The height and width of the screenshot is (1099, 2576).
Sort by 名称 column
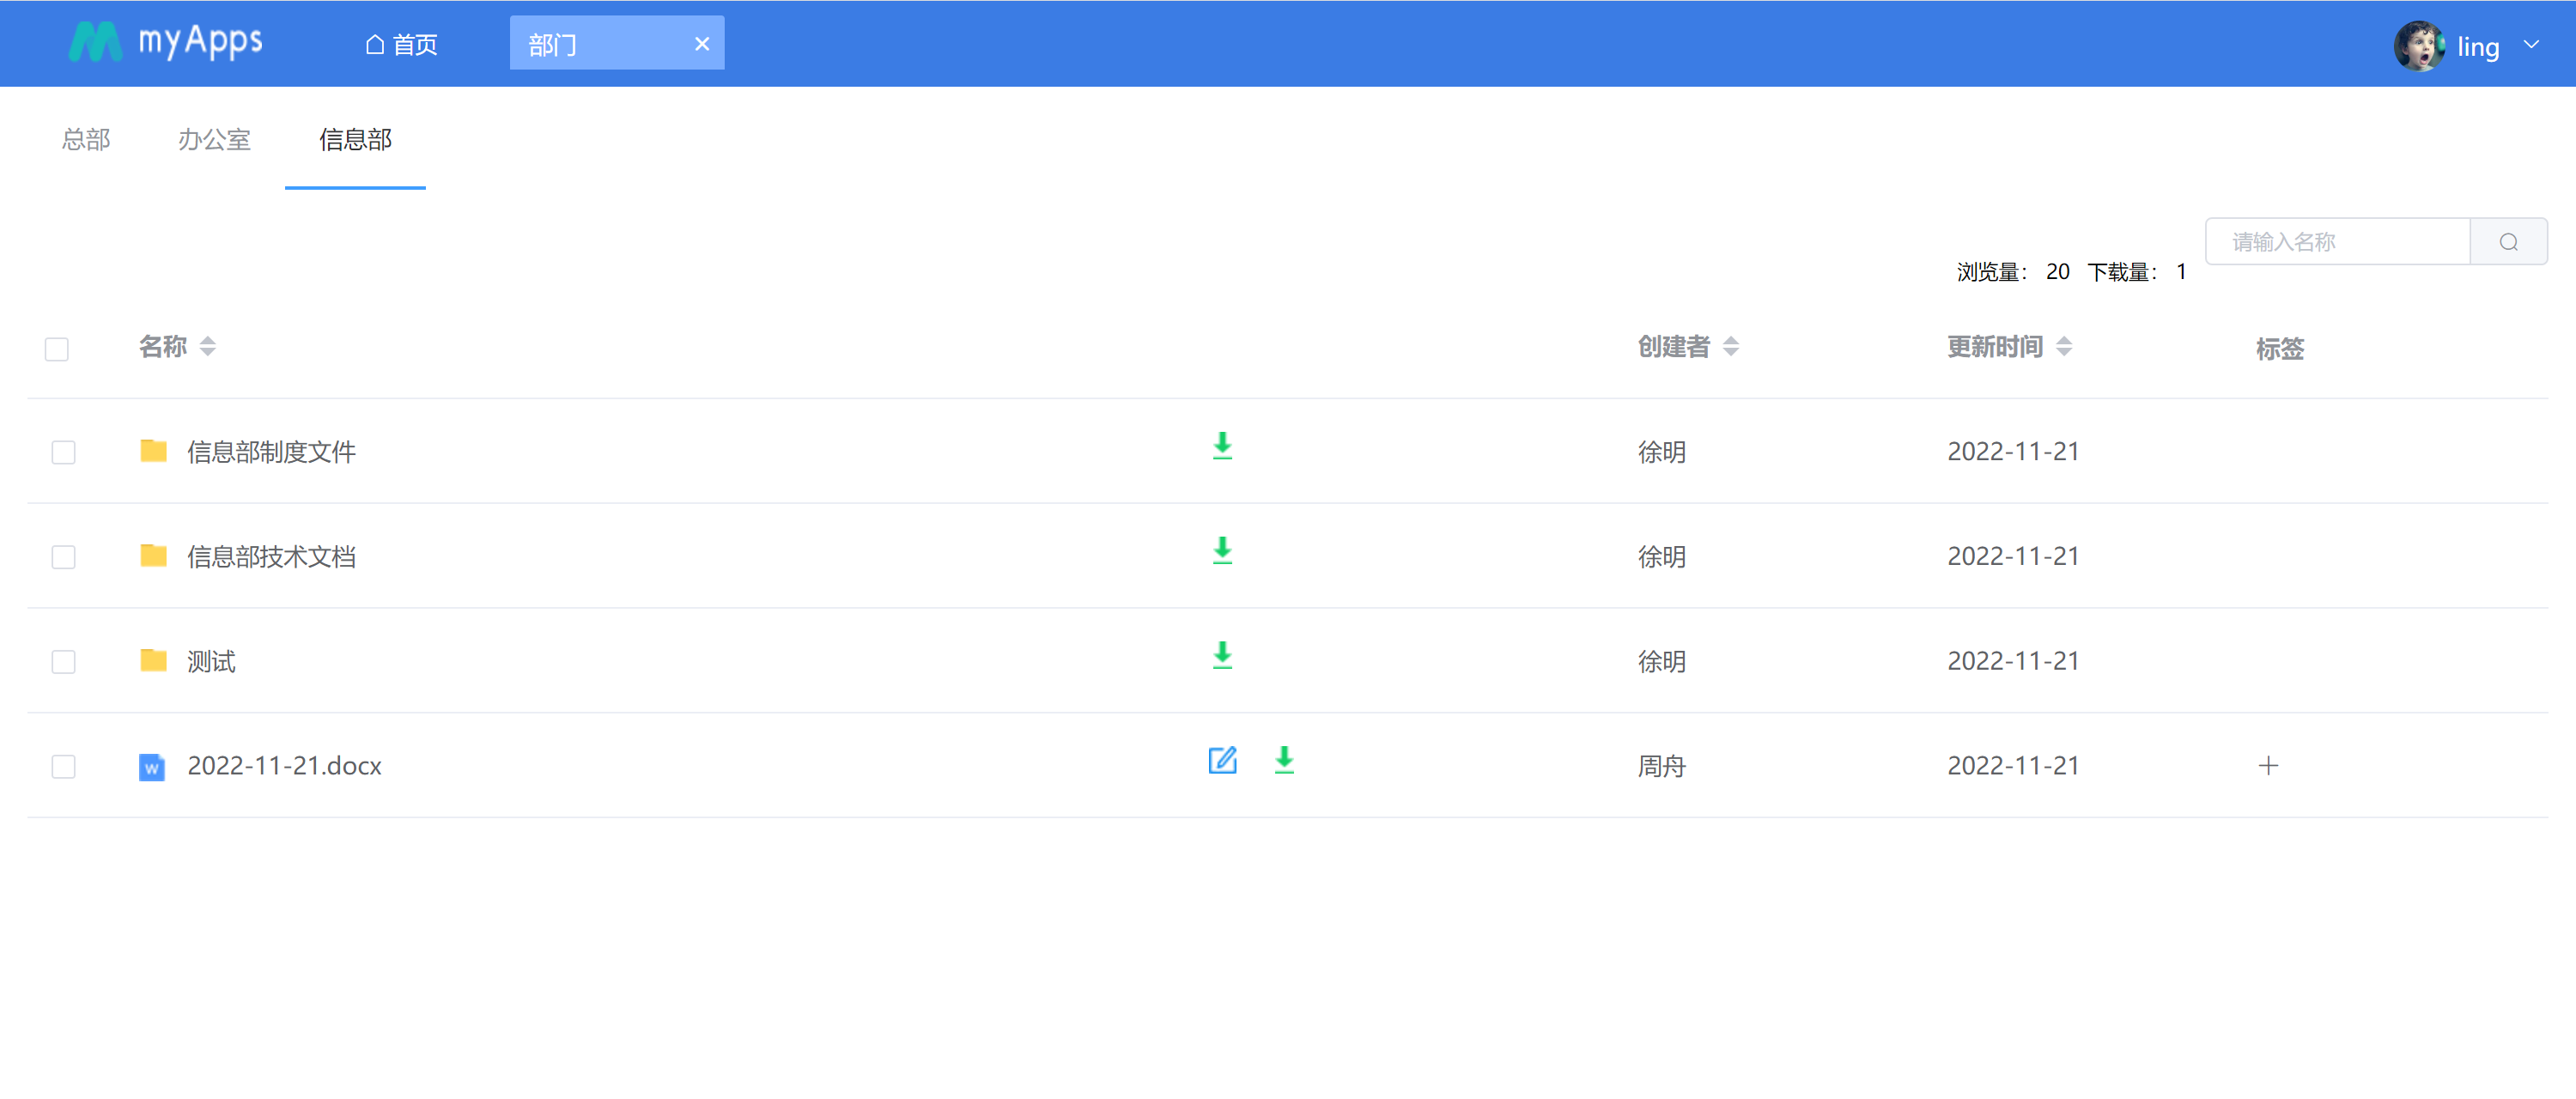(207, 347)
